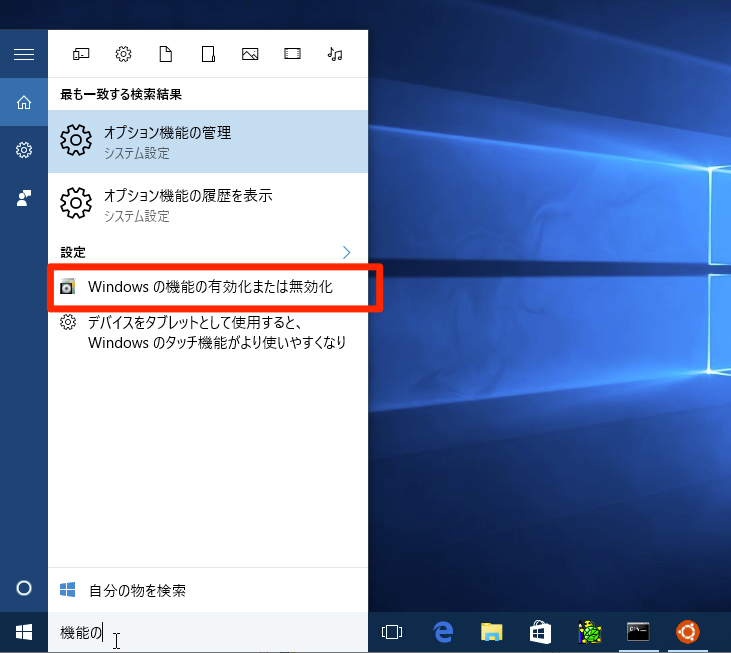Open Windows Store from taskbar
This screenshot has height=653, width=731.
540,632
